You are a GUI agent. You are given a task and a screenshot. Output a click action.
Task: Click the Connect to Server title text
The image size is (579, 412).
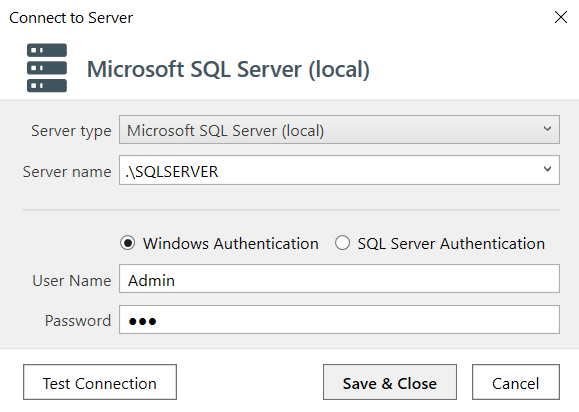71,18
